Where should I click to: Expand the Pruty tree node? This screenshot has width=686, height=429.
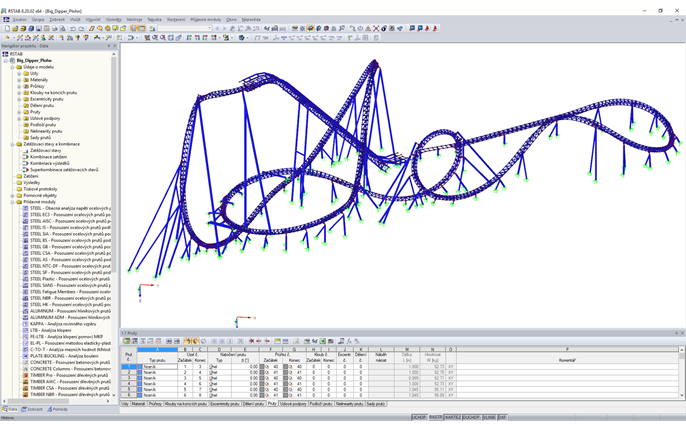click(19, 112)
